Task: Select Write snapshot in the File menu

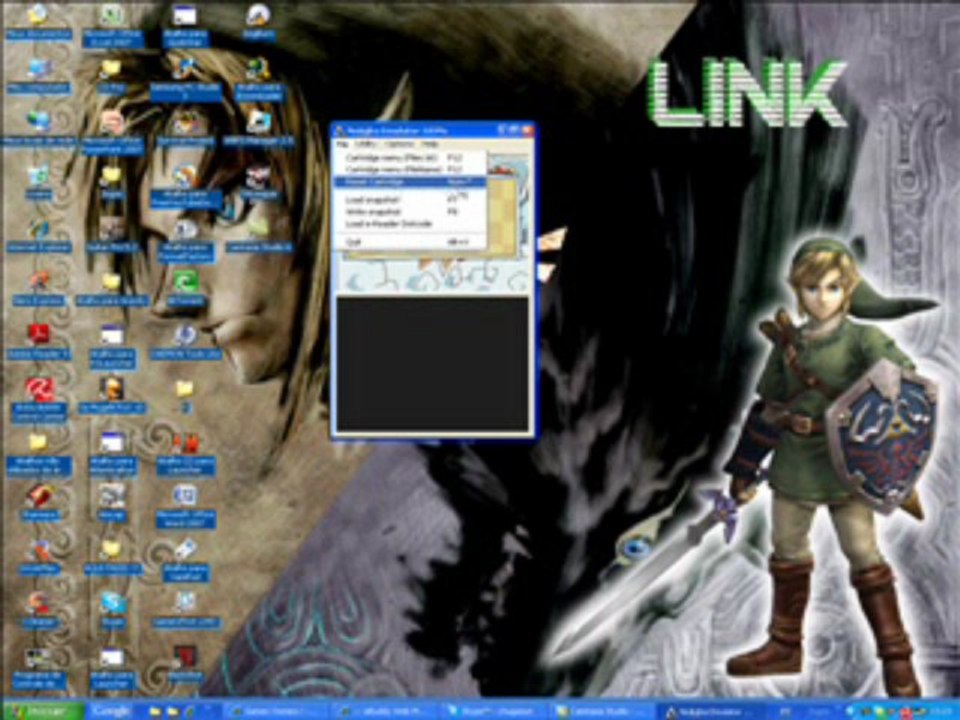Action: click(409, 212)
